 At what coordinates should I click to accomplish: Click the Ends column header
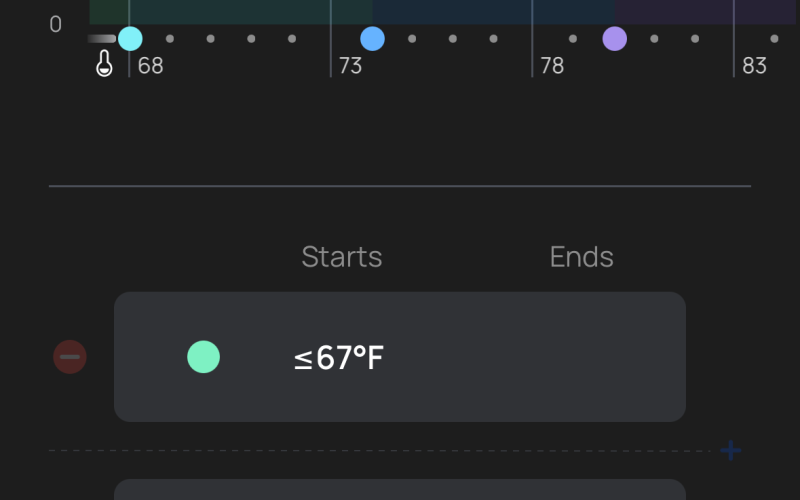pyautogui.click(x=582, y=257)
